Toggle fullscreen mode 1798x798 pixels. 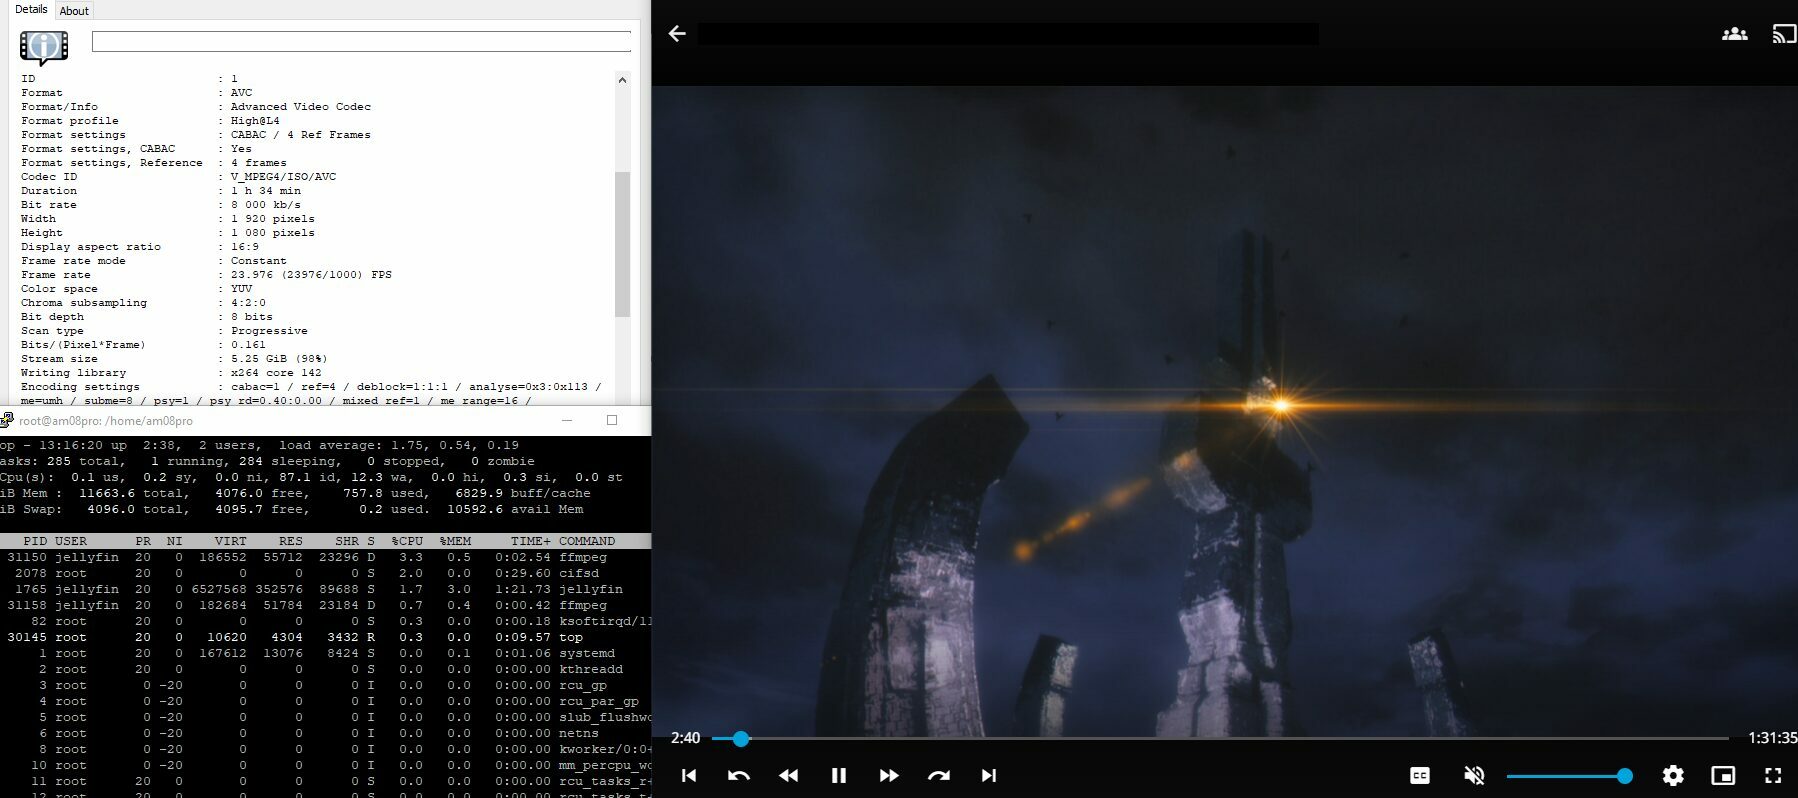[x=1773, y=775]
